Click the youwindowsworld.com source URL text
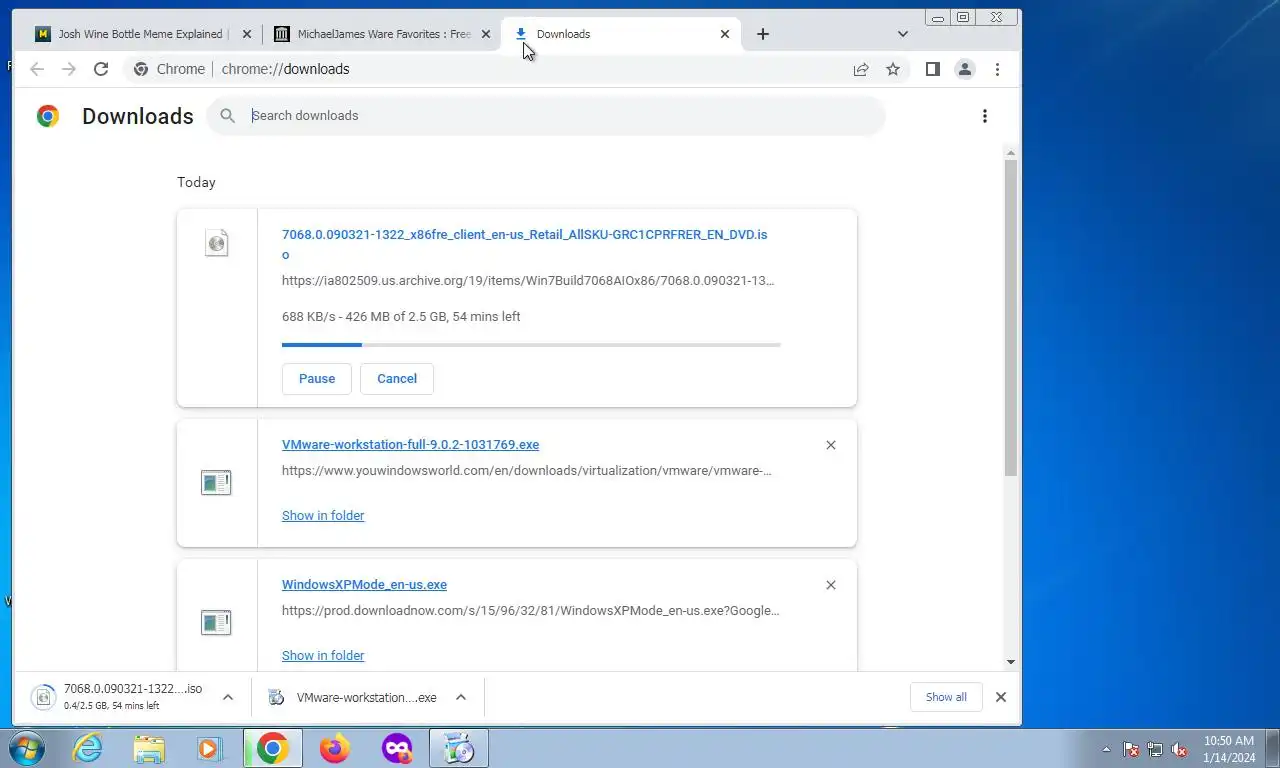Viewport: 1280px width, 768px height. click(527, 471)
